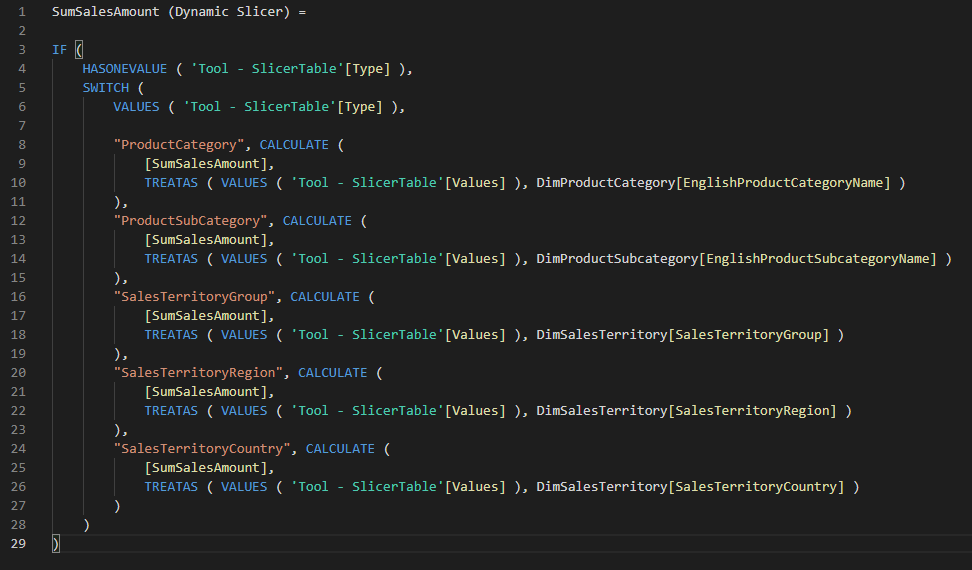Image resolution: width=972 pixels, height=570 pixels.
Task: Click [SumSalesAmount] on line 13
Action: (x=205, y=240)
